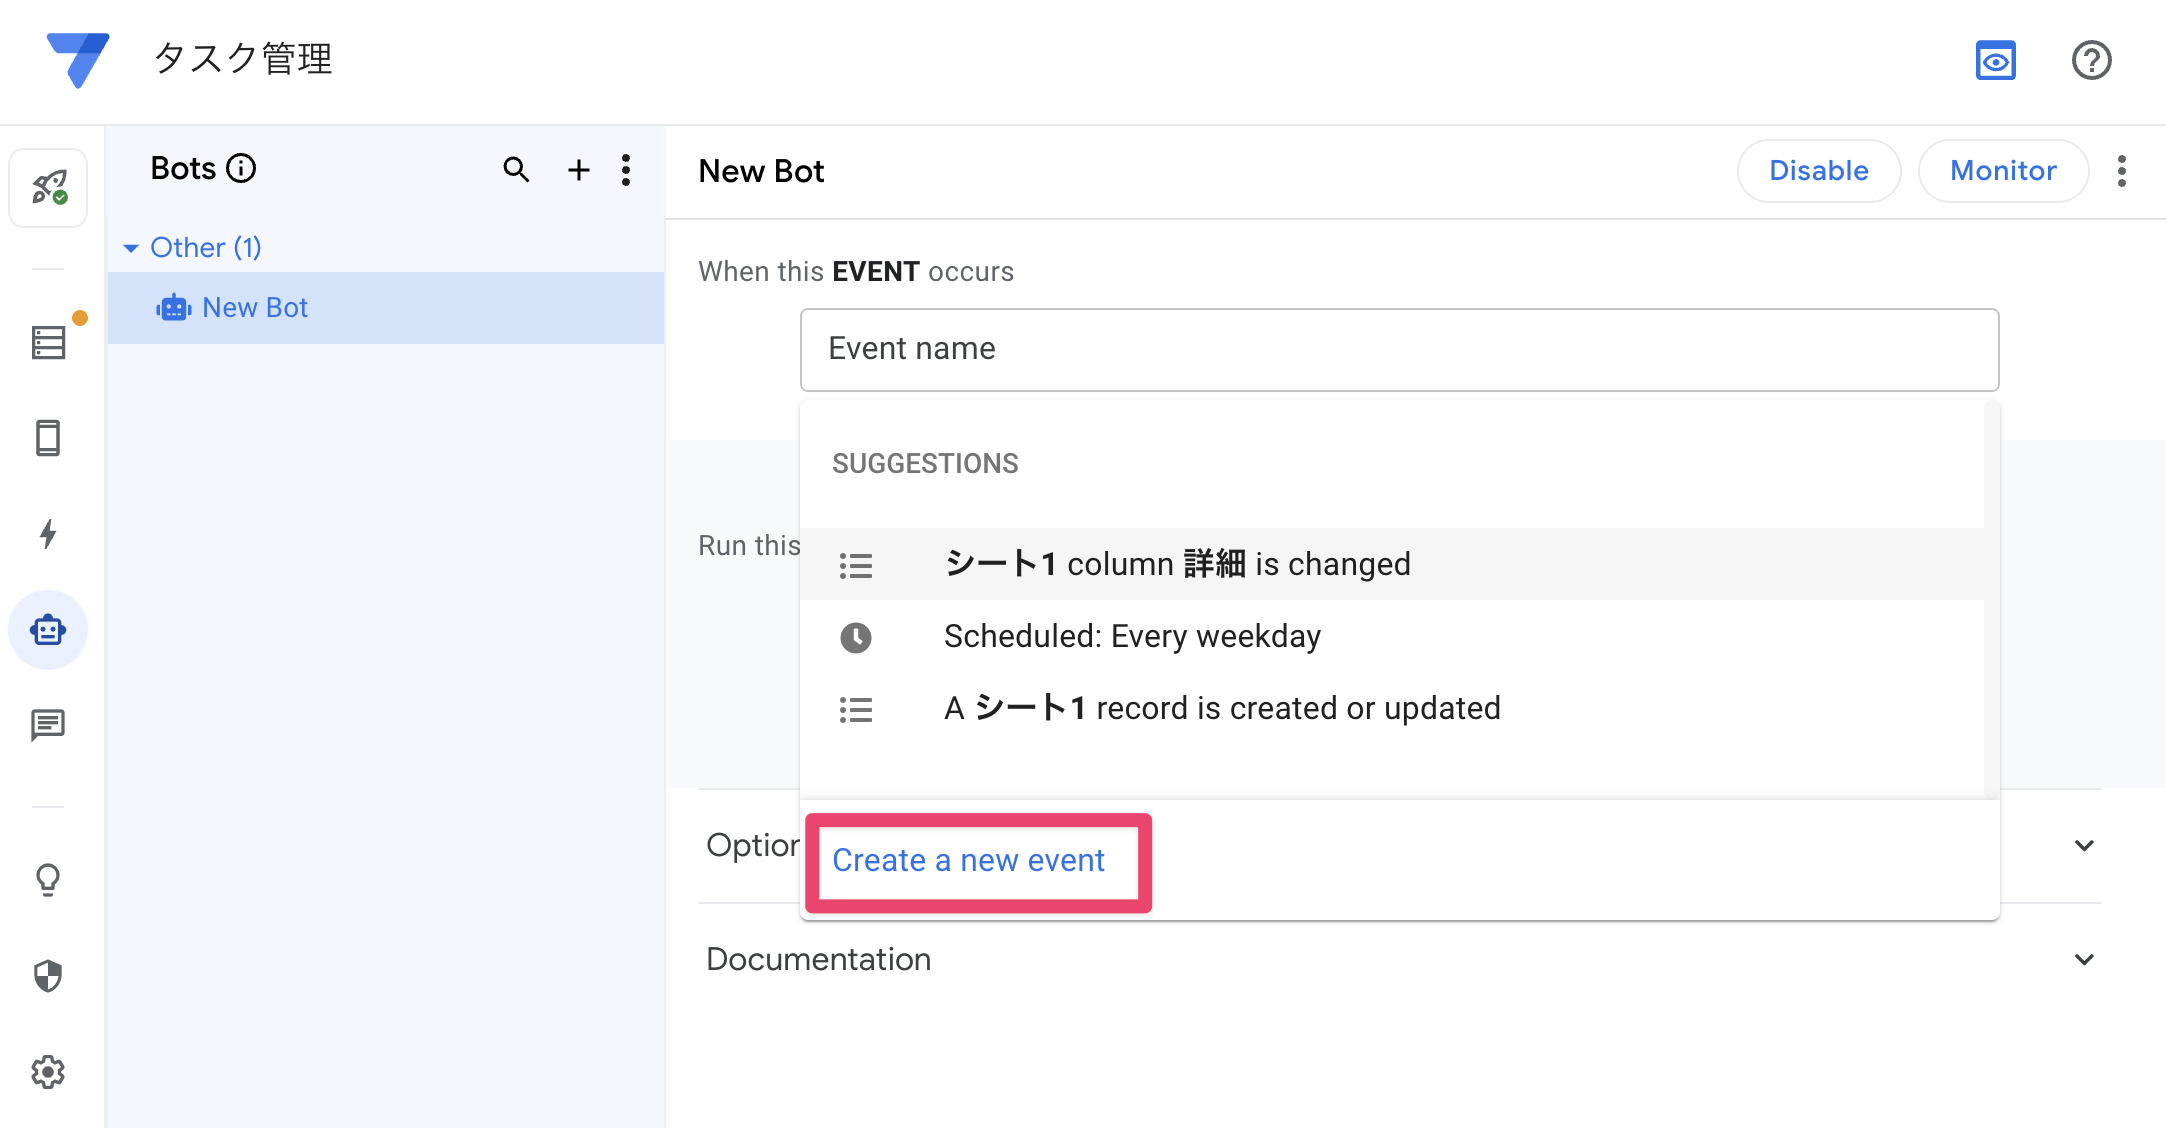
Task: Open the Chat apps section icon
Action: (x=48, y=725)
